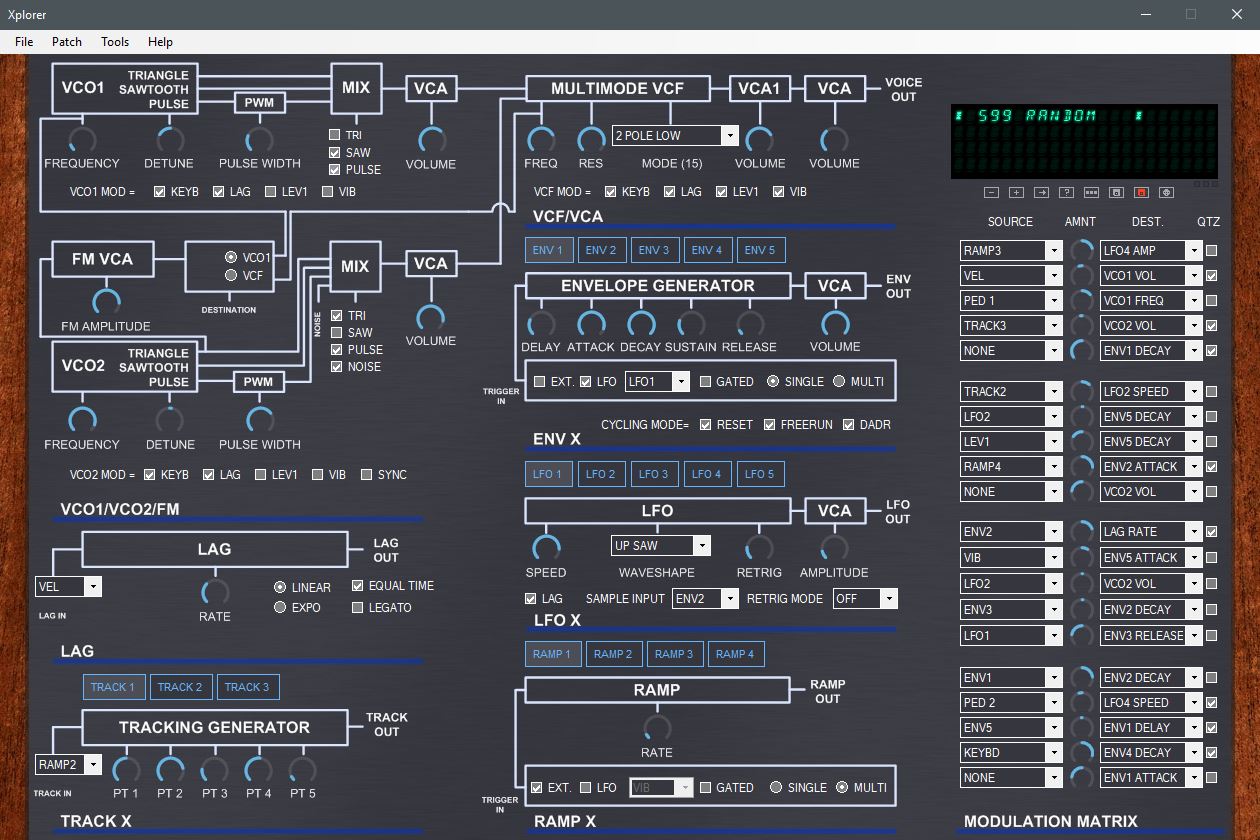Open the Patch menu

(67, 41)
